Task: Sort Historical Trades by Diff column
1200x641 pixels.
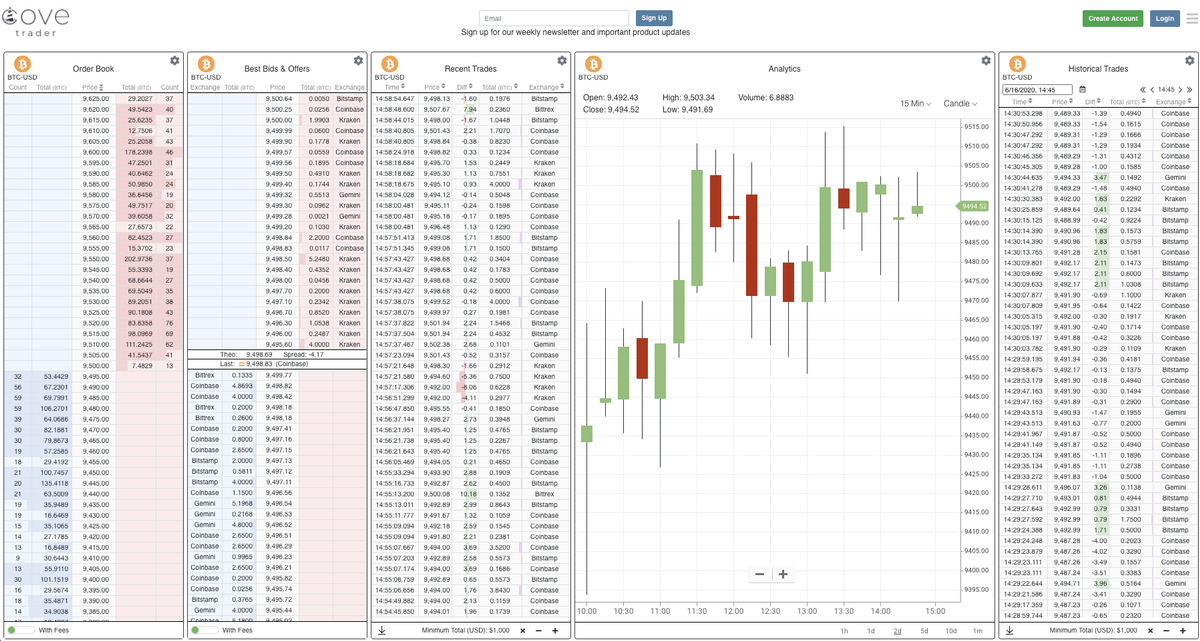Action: tap(1095, 102)
